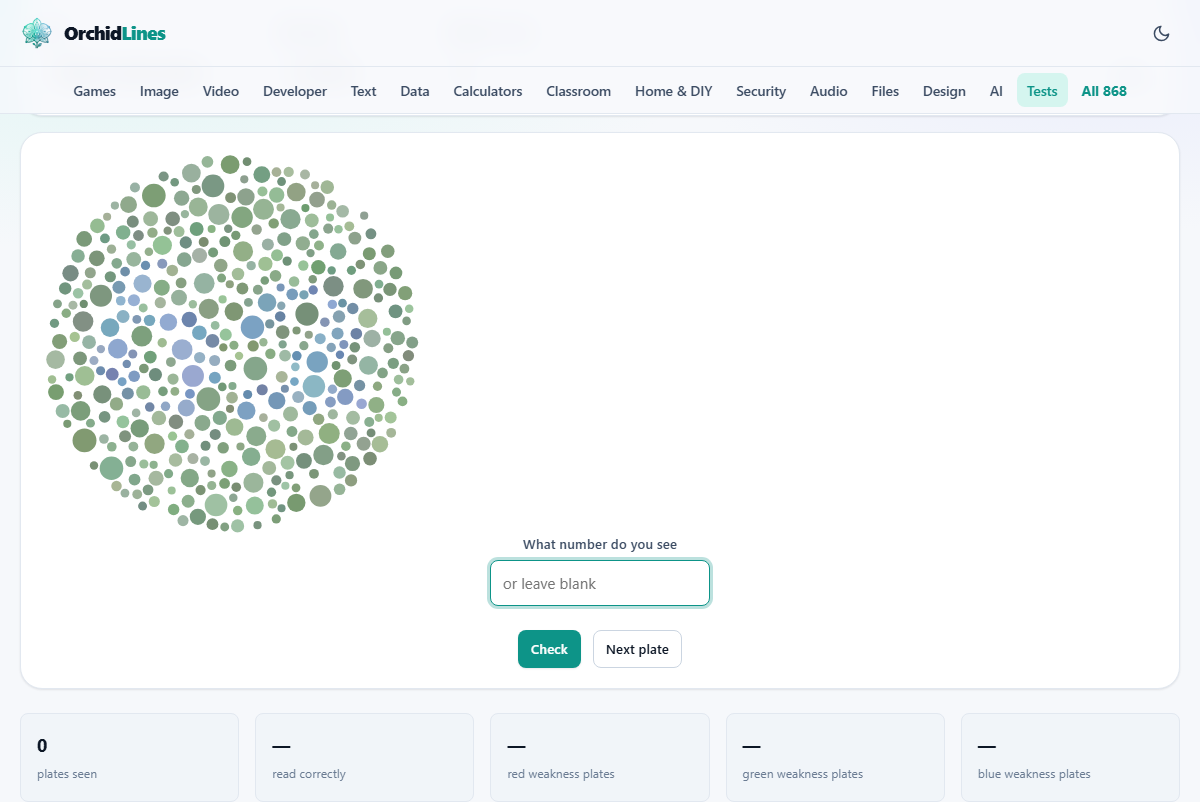The height and width of the screenshot is (802, 1200).
Task: Open the Games category
Action: (x=95, y=91)
